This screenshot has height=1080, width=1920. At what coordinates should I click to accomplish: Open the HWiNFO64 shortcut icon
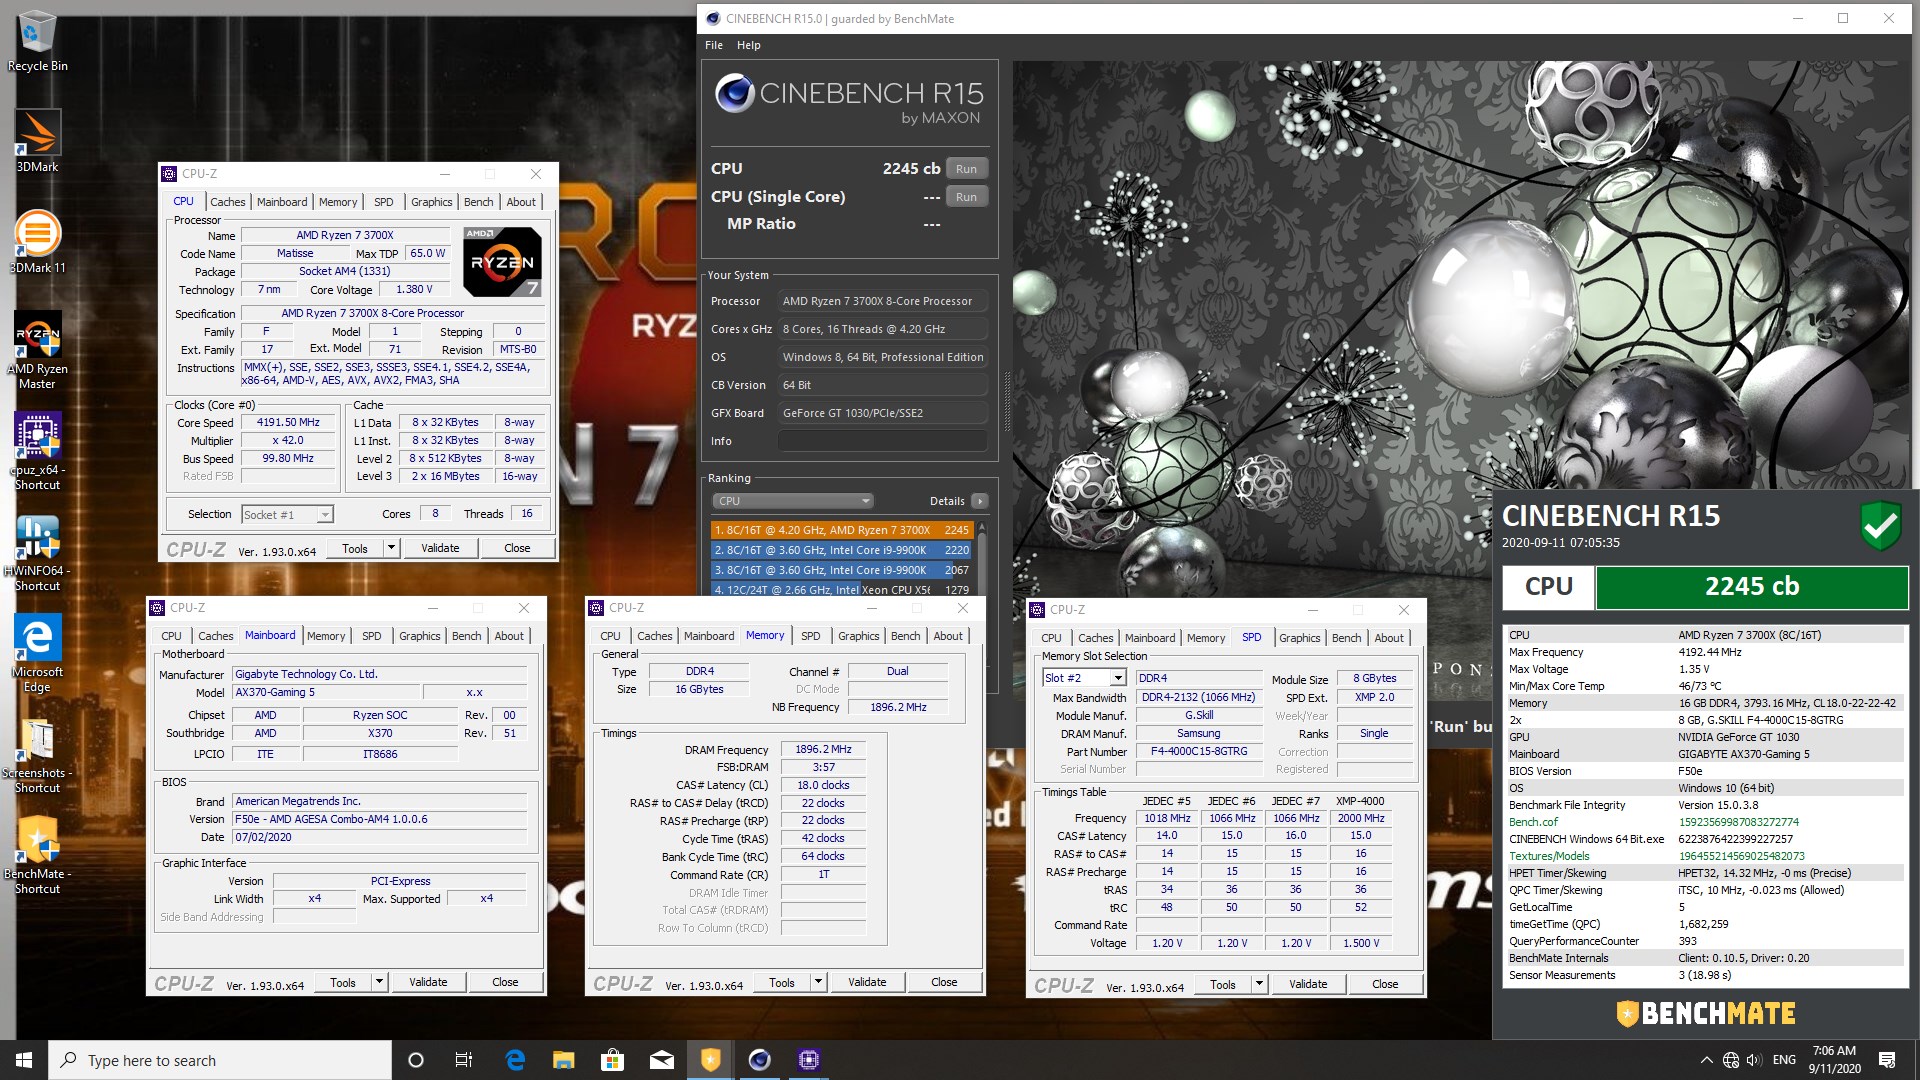pyautogui.click(x=37, y=552)
